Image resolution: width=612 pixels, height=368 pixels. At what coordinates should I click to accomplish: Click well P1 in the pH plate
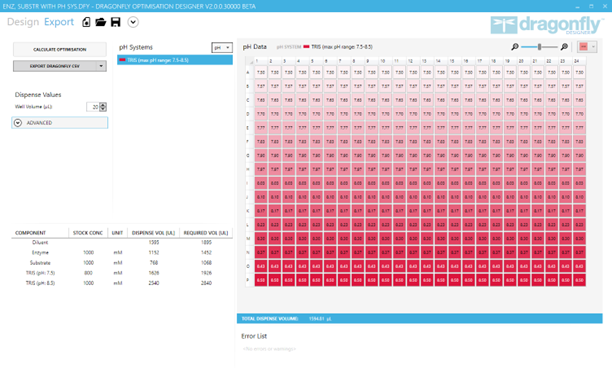[261, 280]
